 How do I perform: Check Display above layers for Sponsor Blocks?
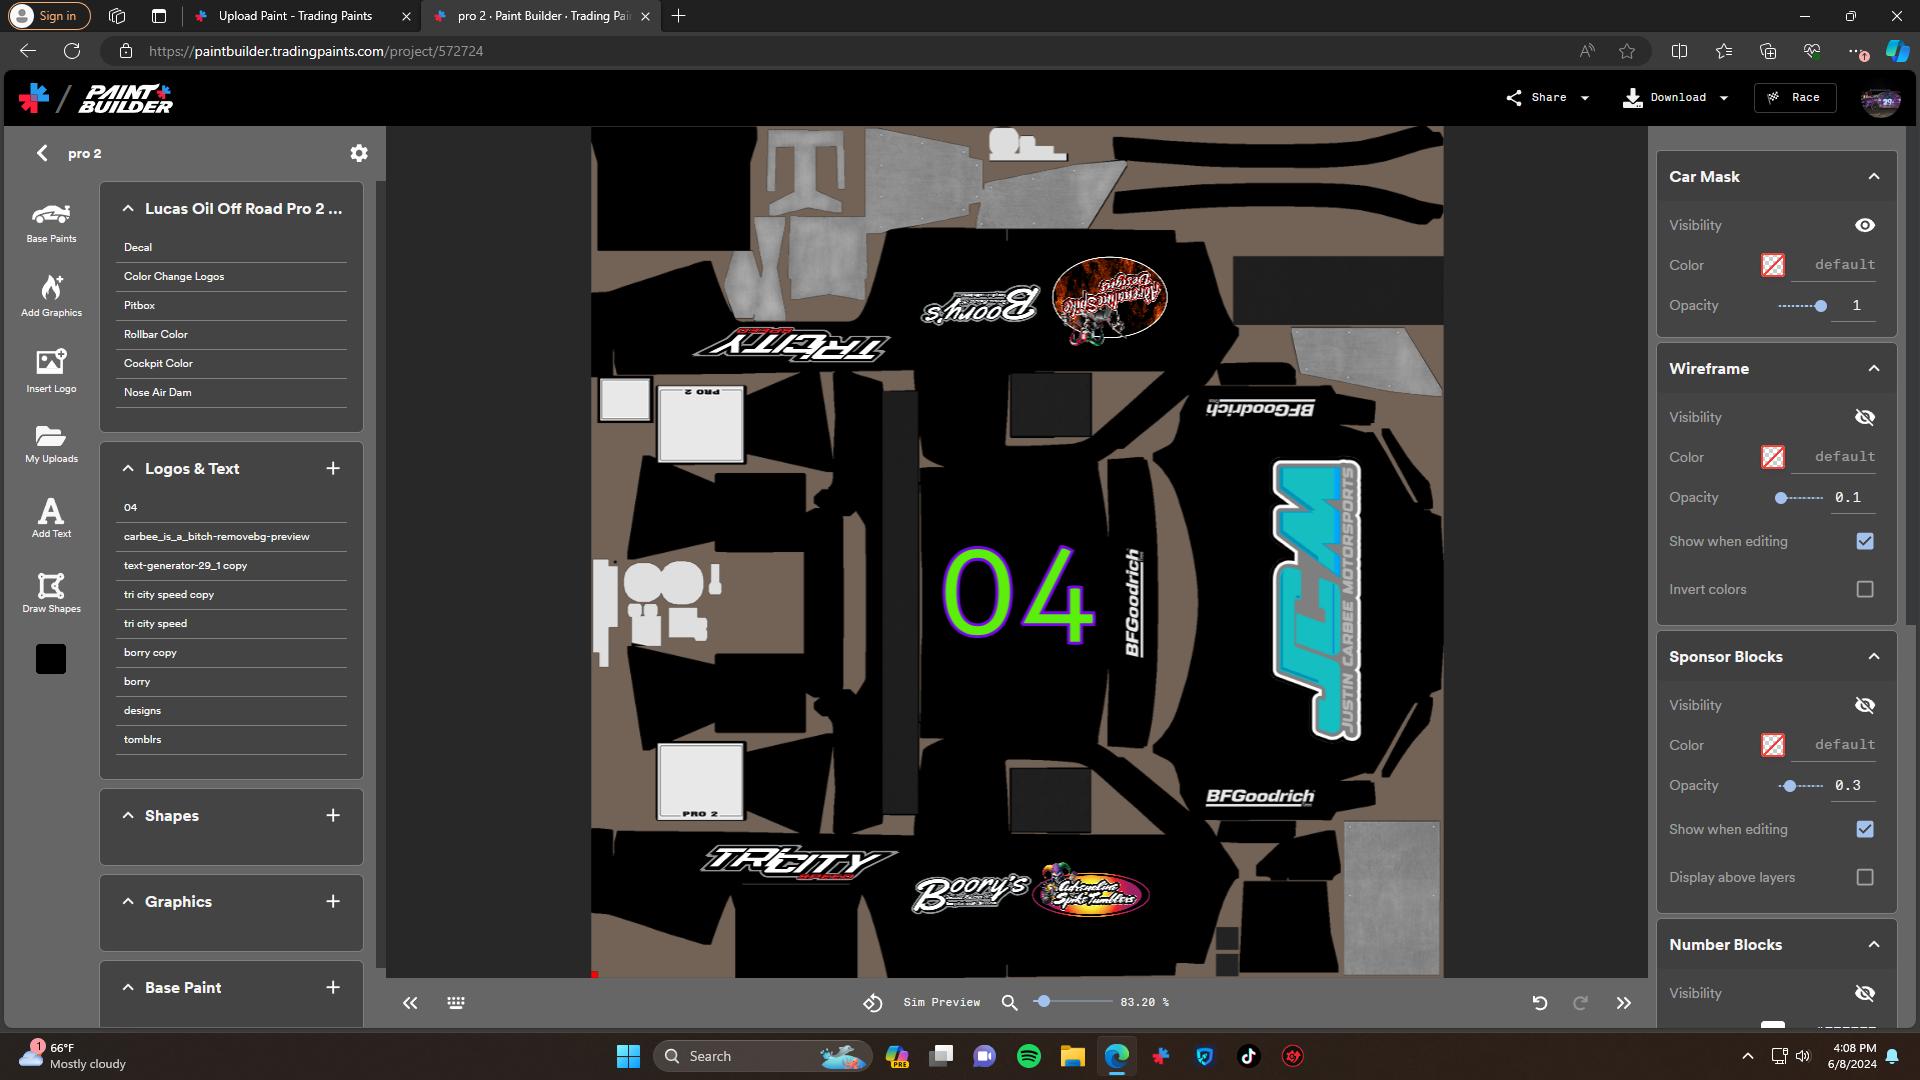tap(1864, 877)
